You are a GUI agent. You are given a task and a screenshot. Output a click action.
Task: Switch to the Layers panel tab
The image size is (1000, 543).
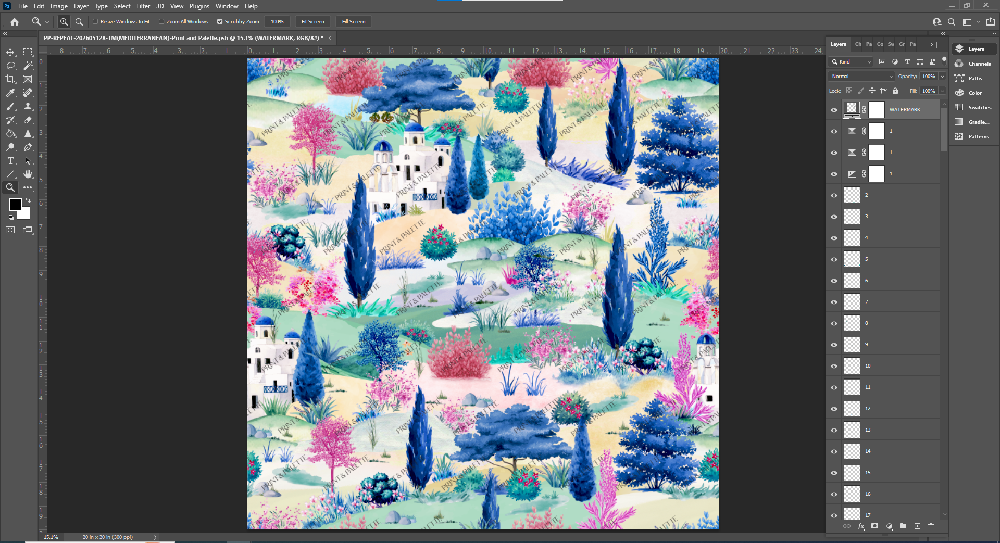click(x=838, y=44)
